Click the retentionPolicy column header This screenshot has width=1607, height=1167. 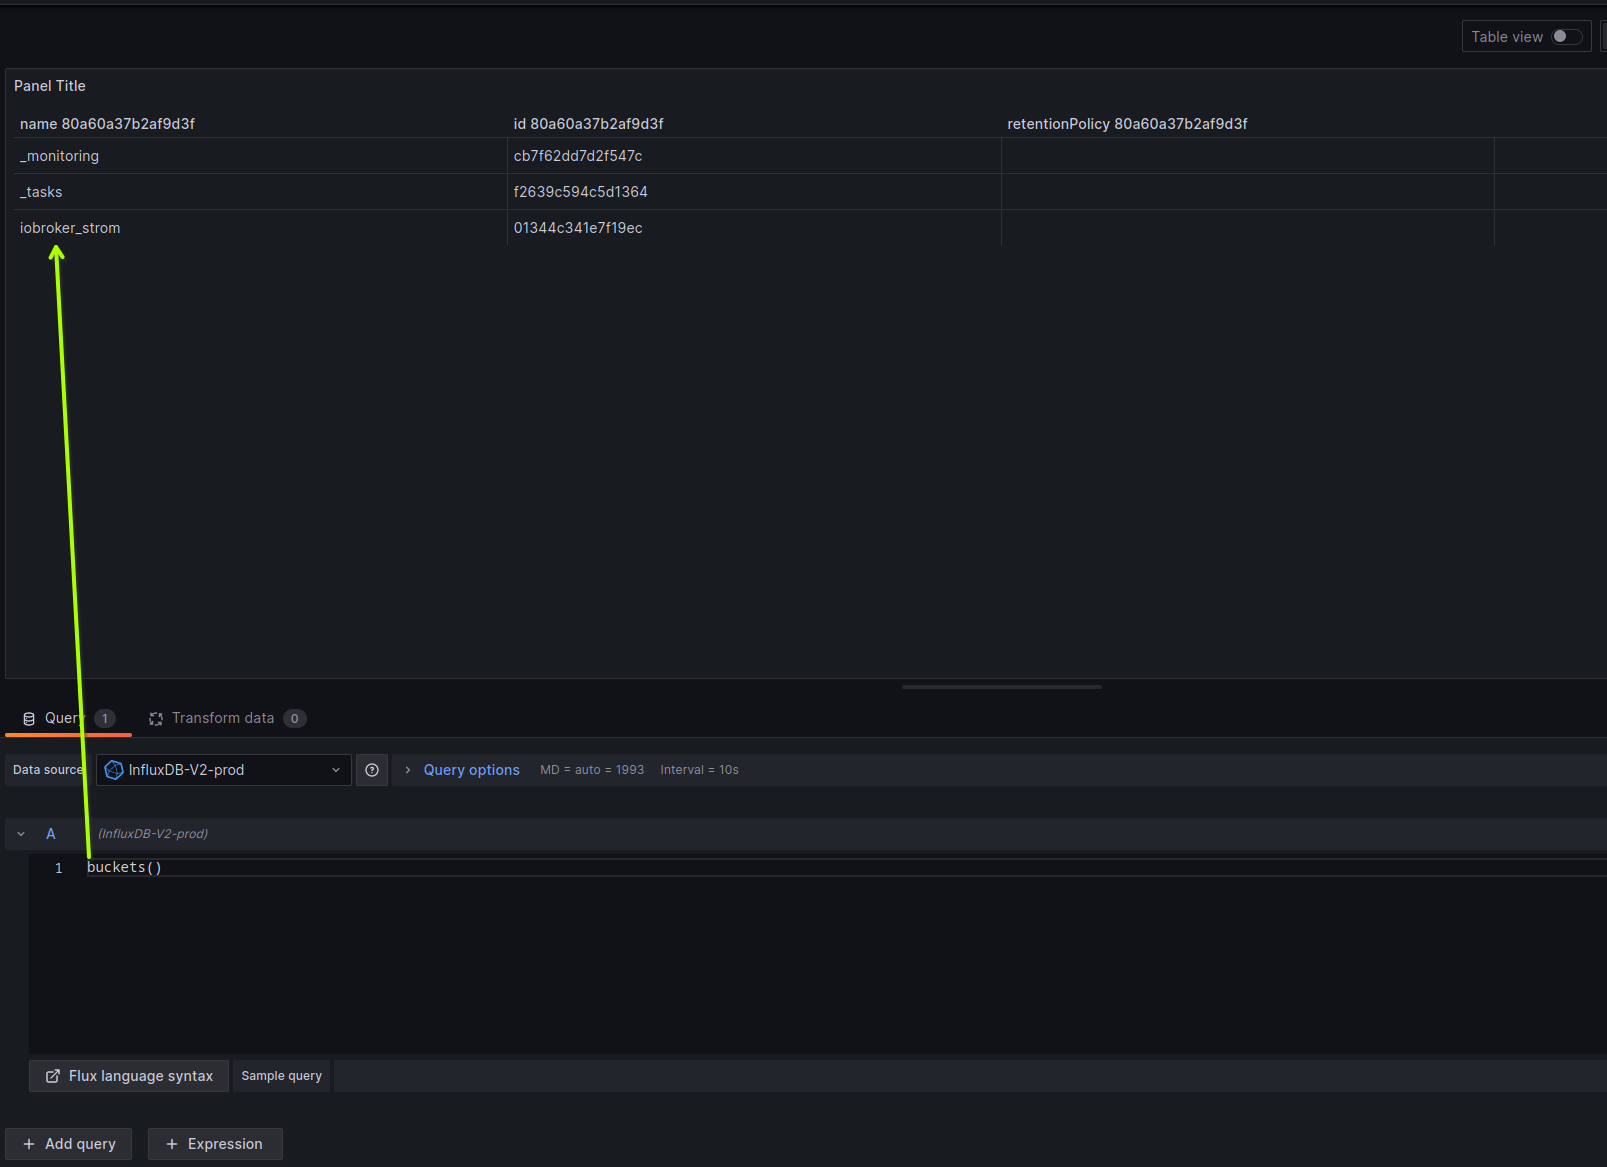[x=1127, y=124]
